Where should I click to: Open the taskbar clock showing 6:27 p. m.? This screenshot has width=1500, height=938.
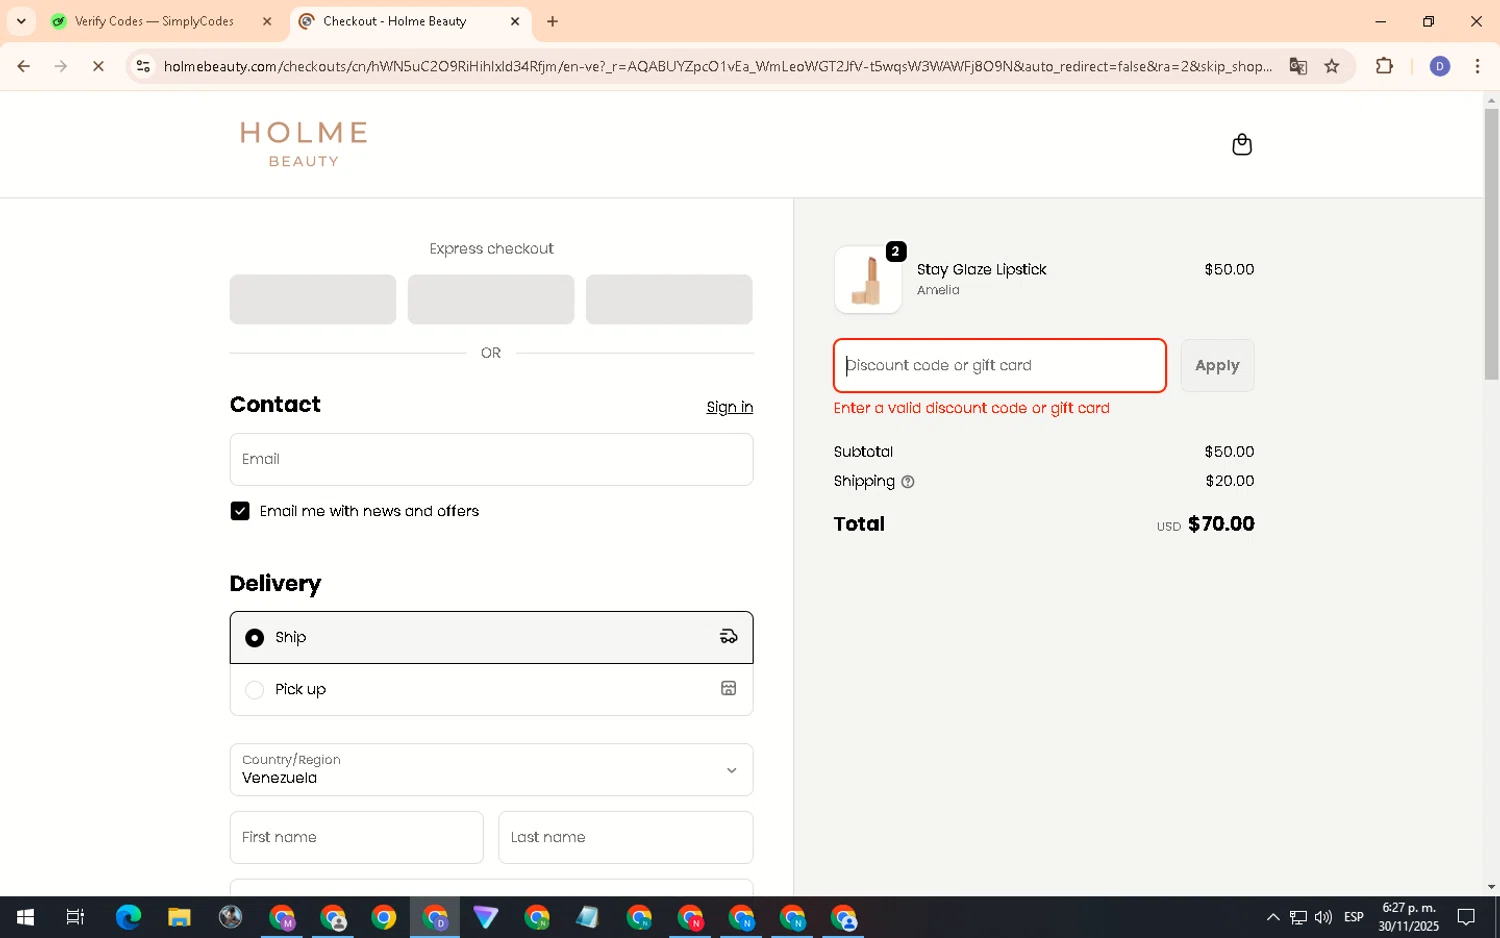(1408, 917)
